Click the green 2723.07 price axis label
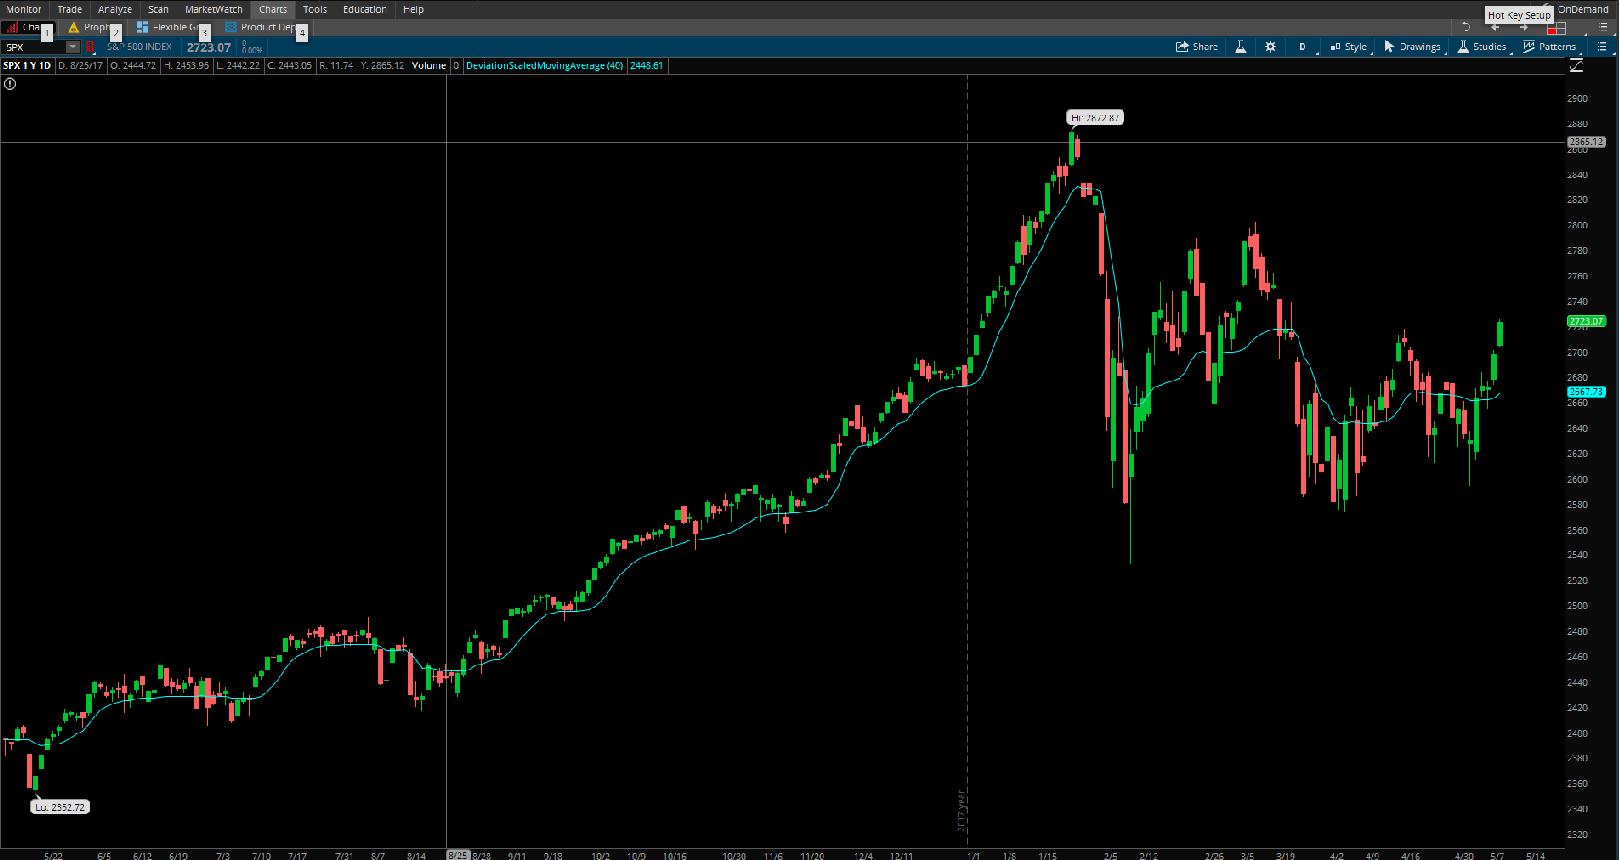 1586,322
